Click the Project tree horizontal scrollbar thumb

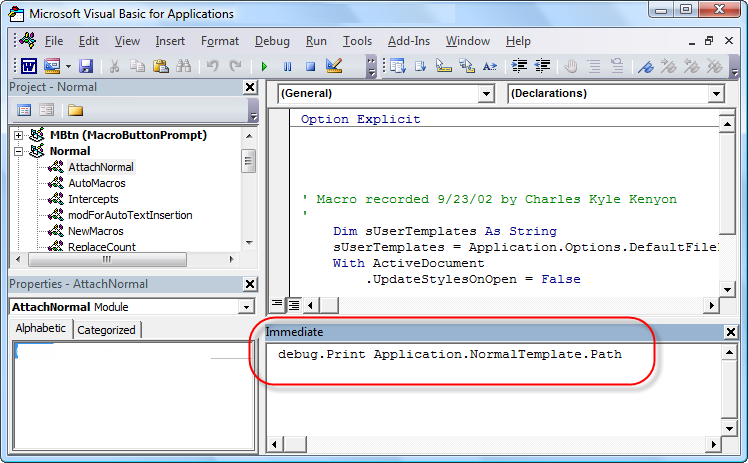[x=107, y=259]
